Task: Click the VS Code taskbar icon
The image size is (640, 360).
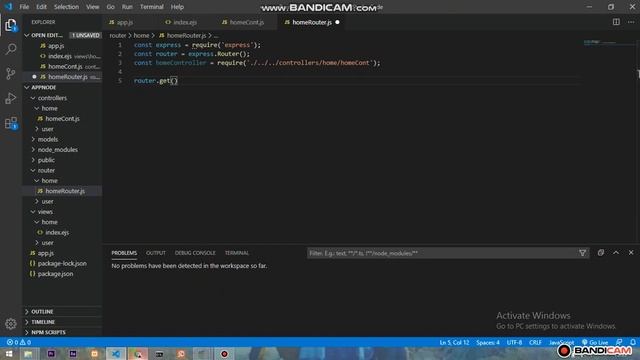Action: point(116,353)
